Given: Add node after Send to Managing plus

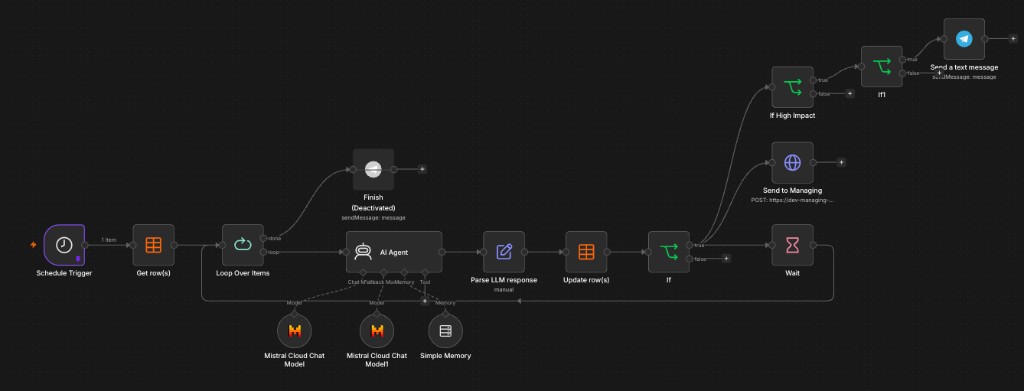Looking at the screenshot, I should [x=841, y=163].
